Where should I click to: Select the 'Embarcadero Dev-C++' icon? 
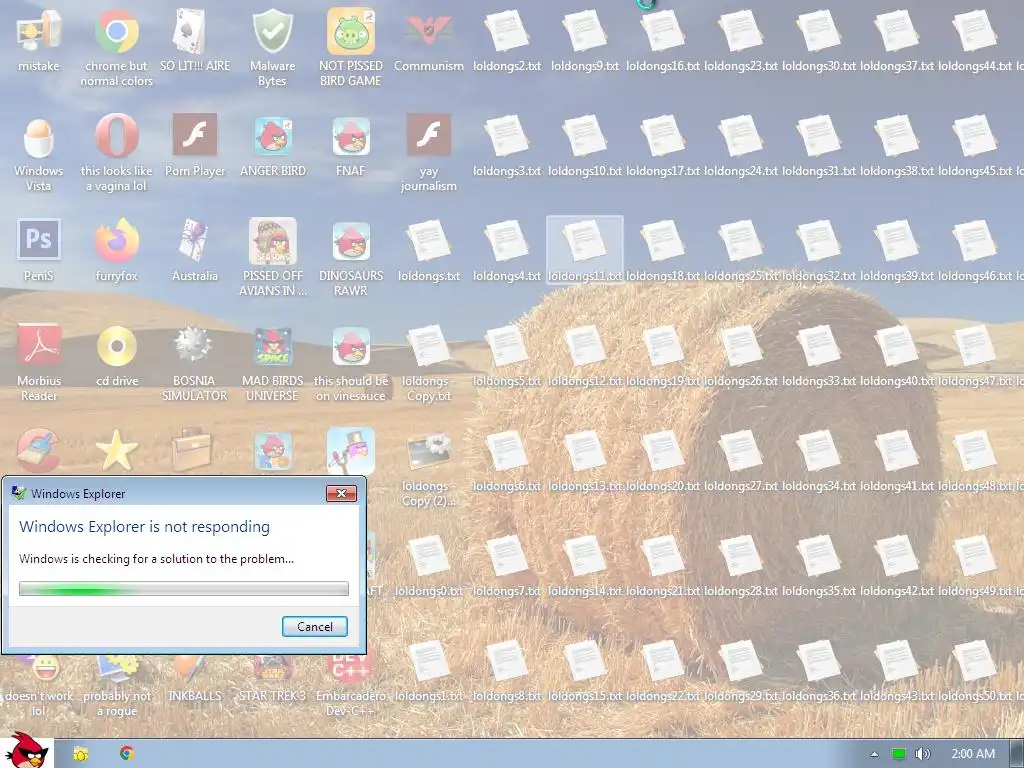[351, 686]
